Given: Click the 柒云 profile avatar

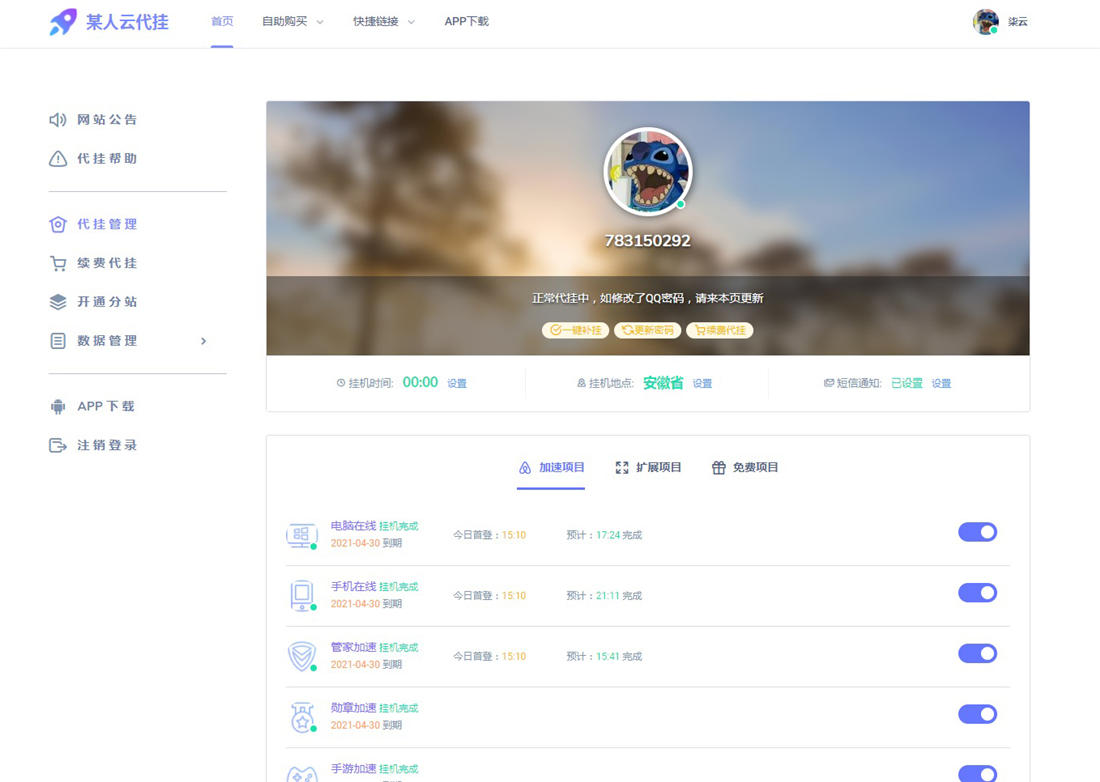Looking at the screenshot, I should click(985, 21).
